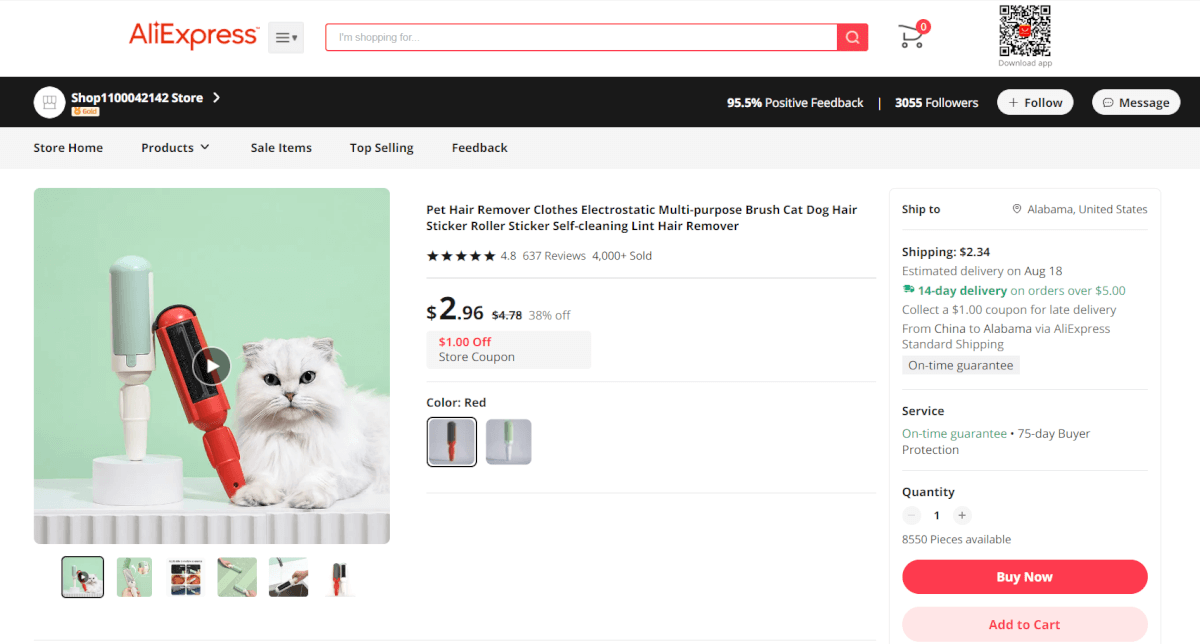Viewport: 1200px width, 644px height.
Task: Click the green delivery truck icon
Action: point(908,291)
